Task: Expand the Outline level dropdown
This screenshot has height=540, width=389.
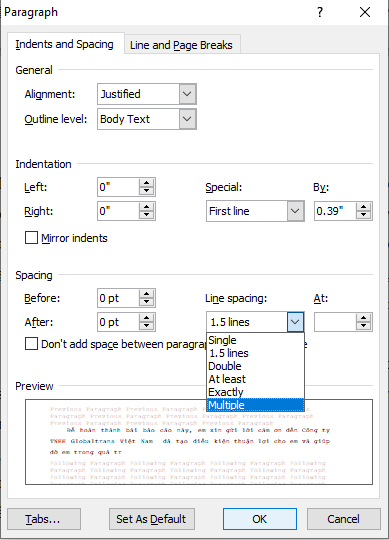Action: (187, 119)
